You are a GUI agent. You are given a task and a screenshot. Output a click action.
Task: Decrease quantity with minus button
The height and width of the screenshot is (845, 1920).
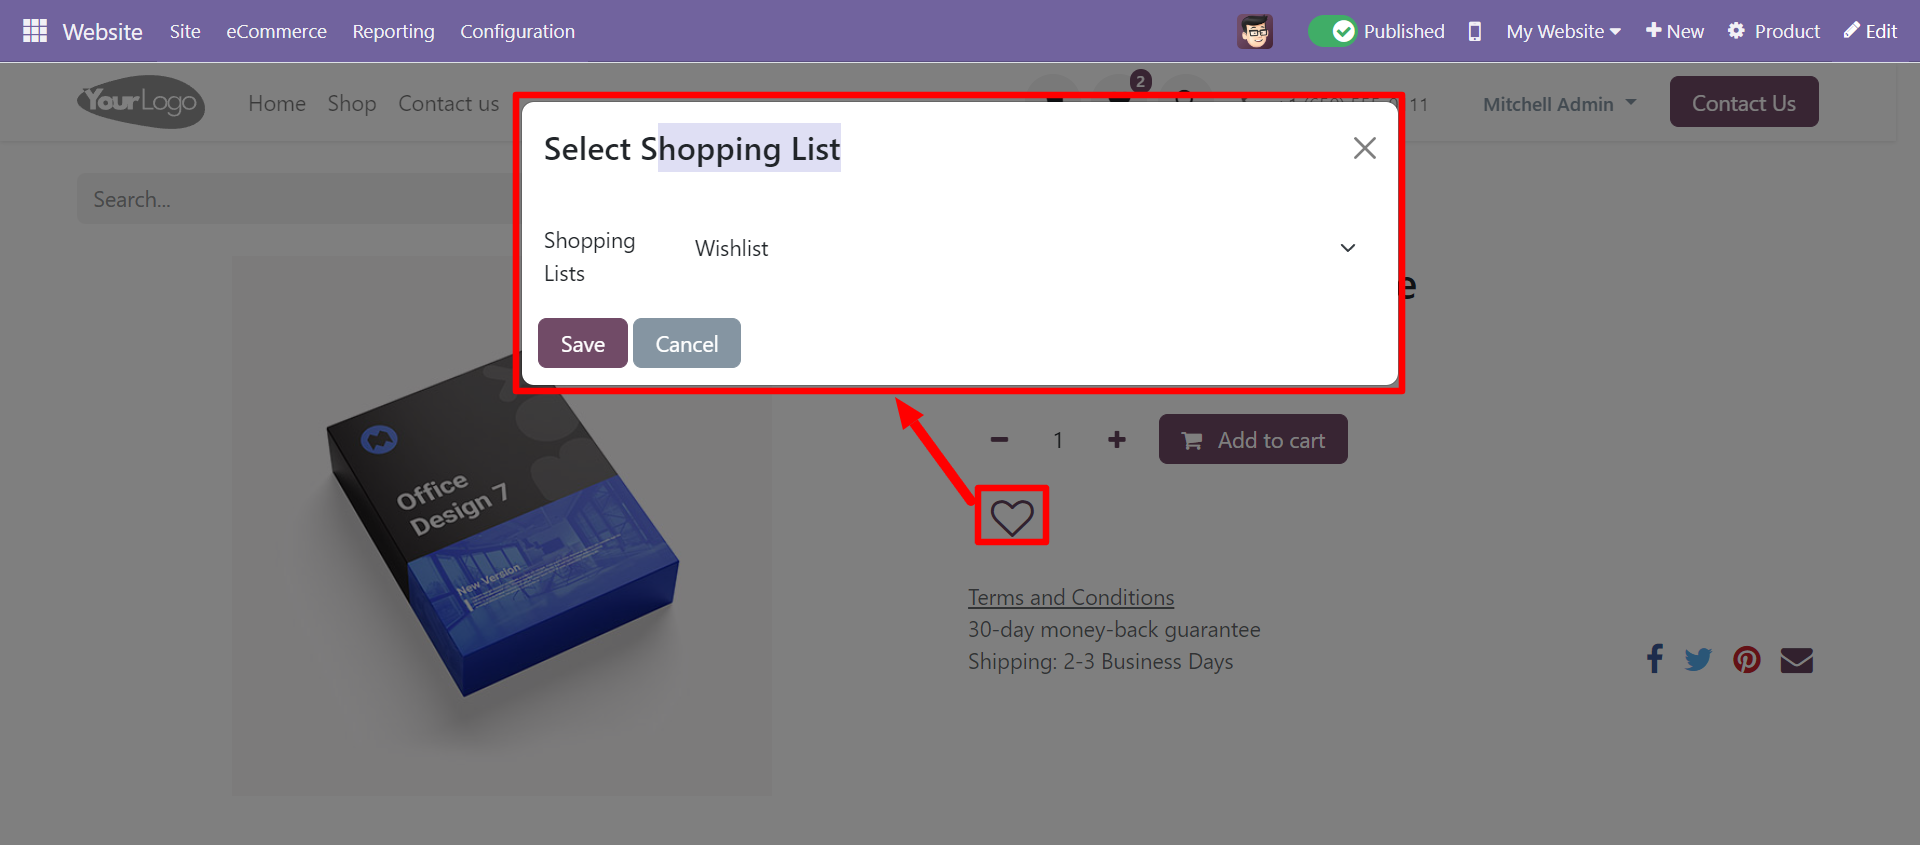tap(999, 440)
